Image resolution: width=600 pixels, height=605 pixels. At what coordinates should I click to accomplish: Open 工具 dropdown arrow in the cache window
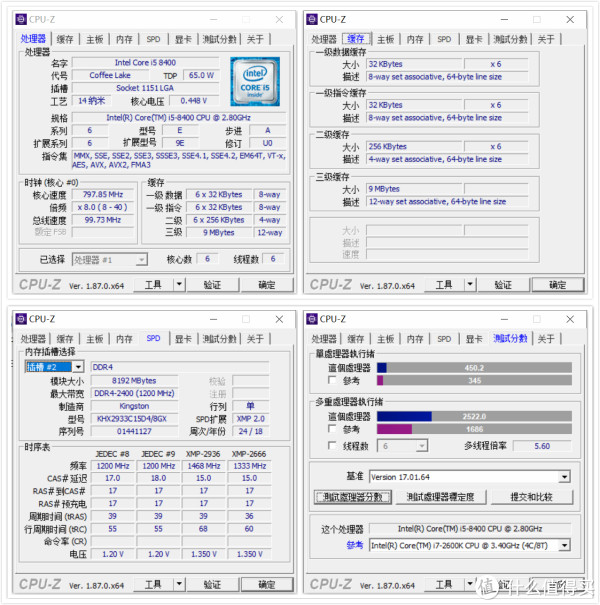coord(470,285)
